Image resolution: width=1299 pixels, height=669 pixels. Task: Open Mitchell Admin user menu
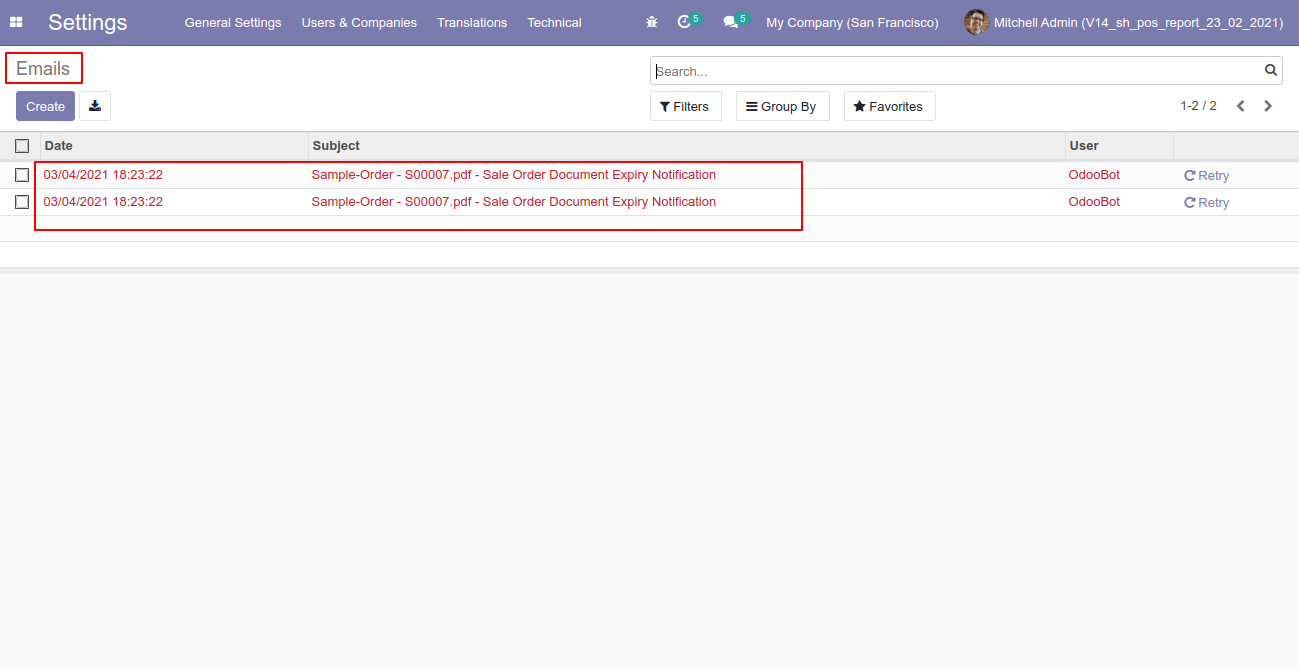pyautogui.click(x=1123, y=22)
